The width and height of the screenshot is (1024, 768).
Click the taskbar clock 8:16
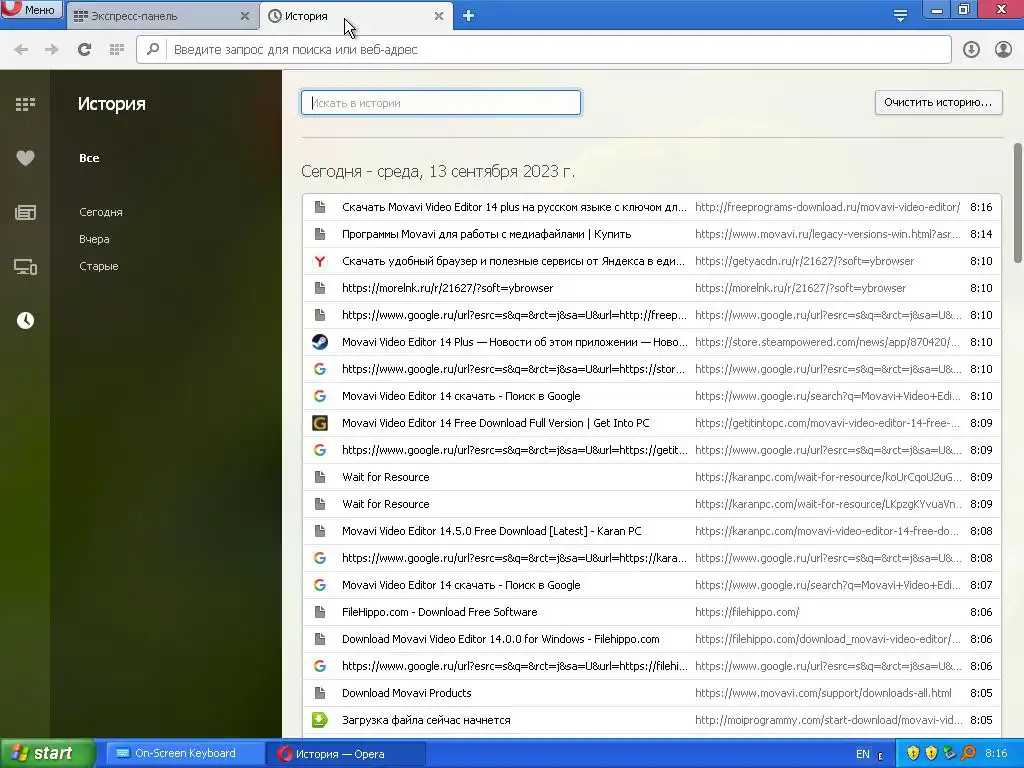[996, 754]
